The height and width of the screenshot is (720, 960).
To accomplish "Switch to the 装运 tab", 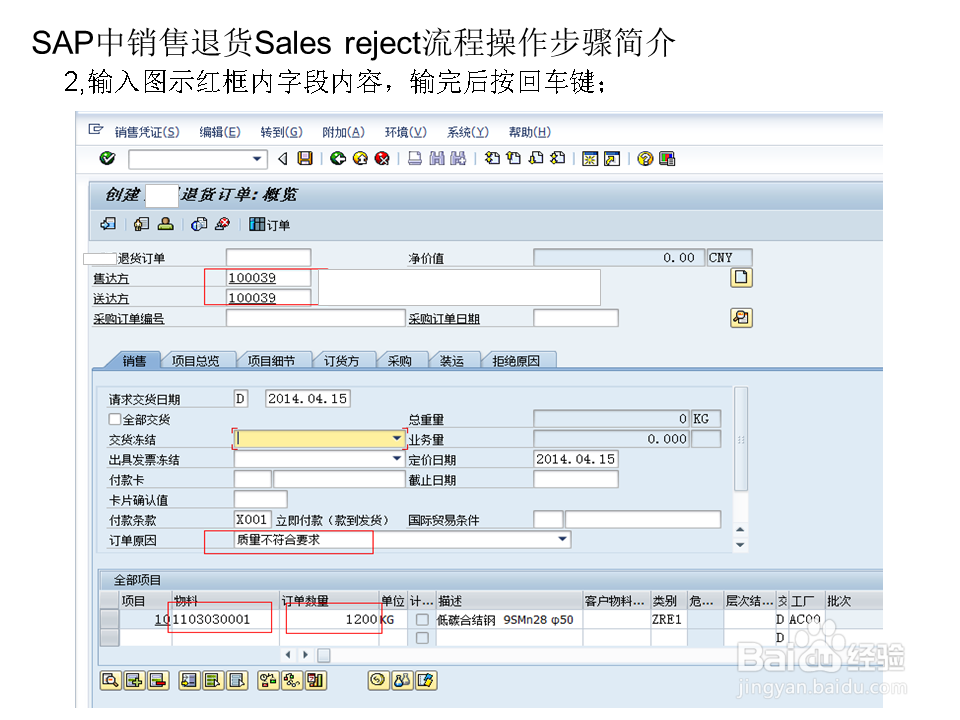I will 452,361.
